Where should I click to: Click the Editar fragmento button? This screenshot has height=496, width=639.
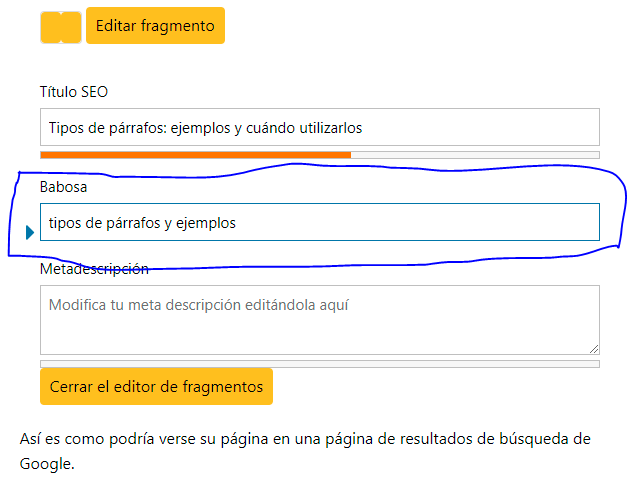point(155,26)
